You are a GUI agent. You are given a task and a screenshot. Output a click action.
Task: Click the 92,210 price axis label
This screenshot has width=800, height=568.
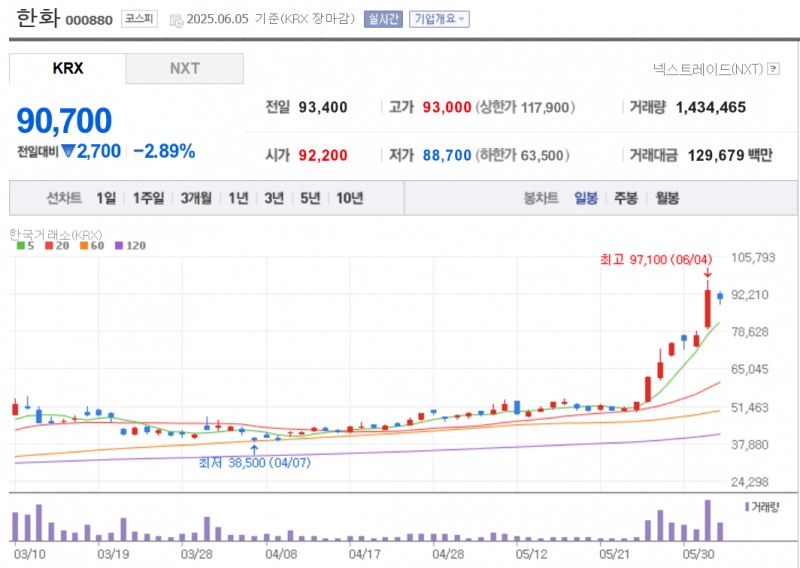[749, 294]
